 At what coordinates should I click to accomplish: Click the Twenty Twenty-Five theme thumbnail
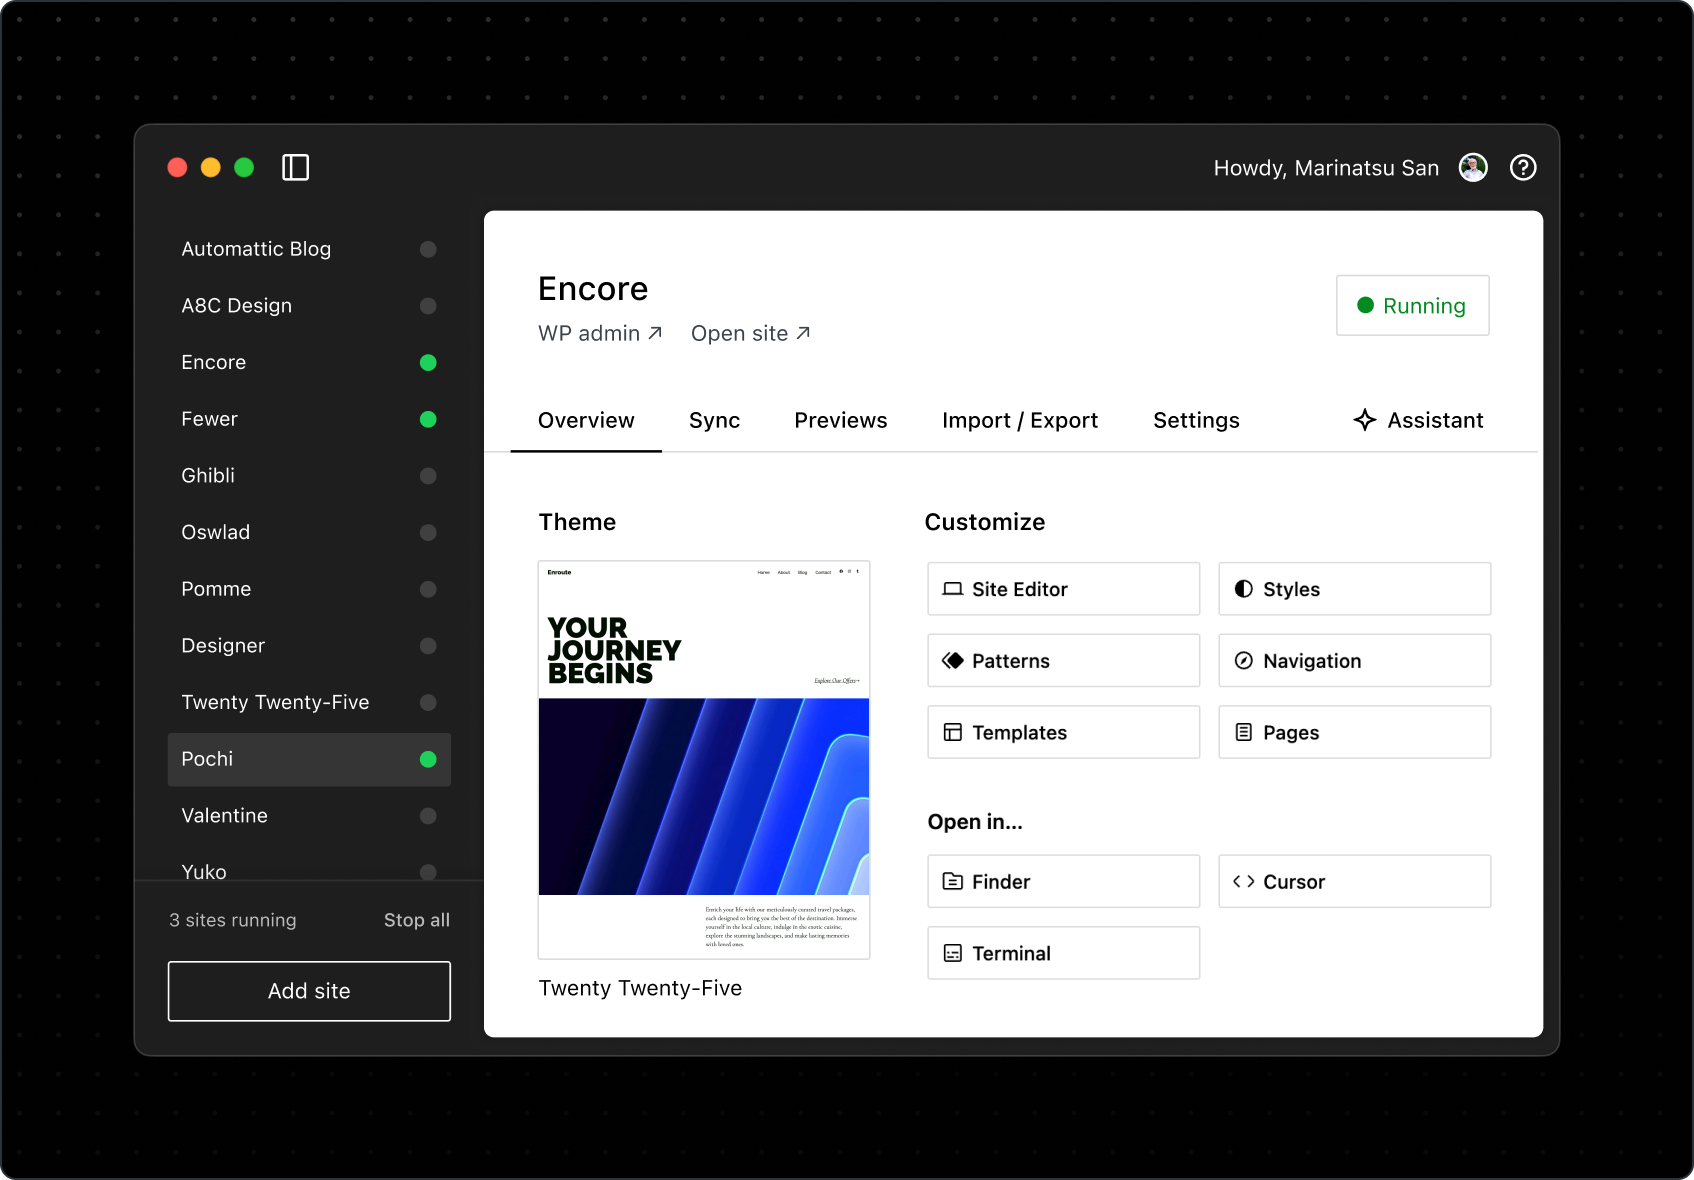[704, 759]
